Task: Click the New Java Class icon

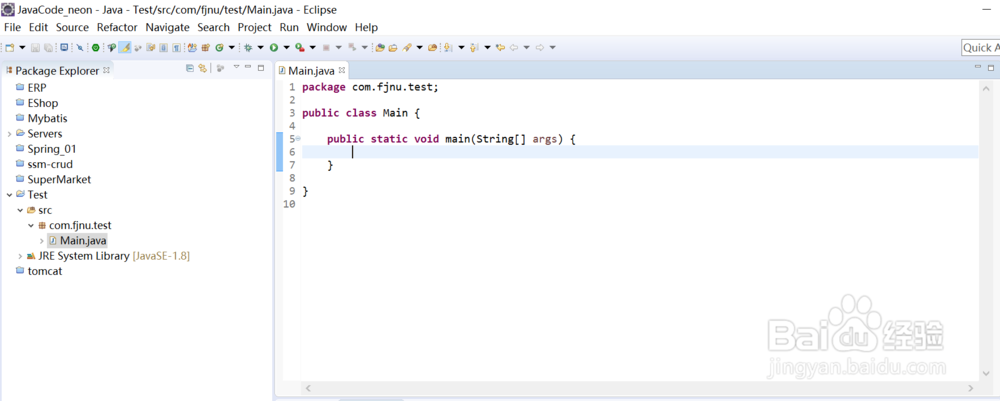Action: coord(219,47)
